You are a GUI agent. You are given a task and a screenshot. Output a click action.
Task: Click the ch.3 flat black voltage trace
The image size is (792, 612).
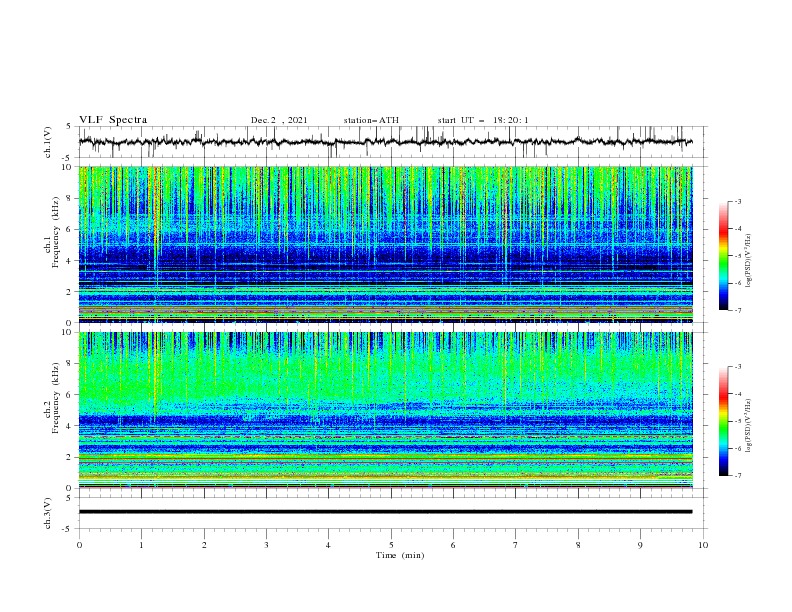pos(385,512)
